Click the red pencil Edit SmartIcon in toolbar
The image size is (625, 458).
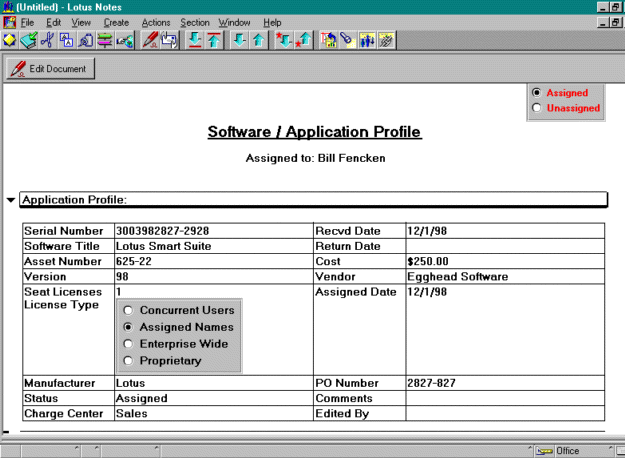click(150, 40)
